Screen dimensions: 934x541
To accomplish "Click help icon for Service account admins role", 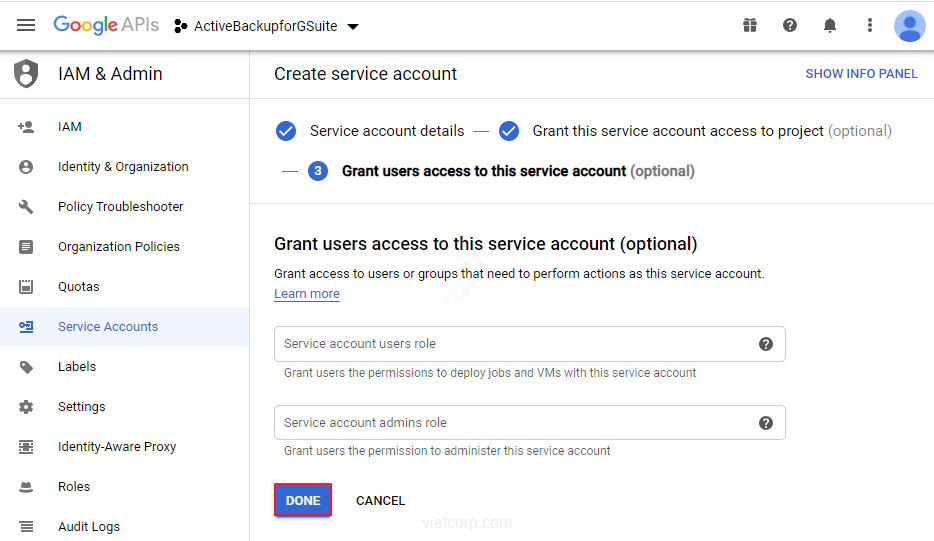I will [x=766, y=423].
